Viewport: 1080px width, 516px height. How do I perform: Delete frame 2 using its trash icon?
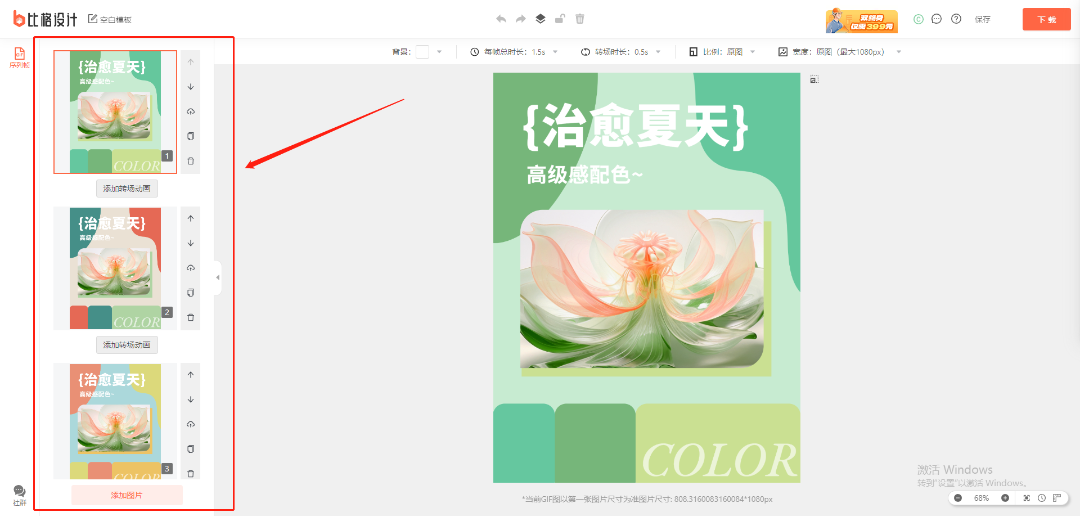pos(191,317)
